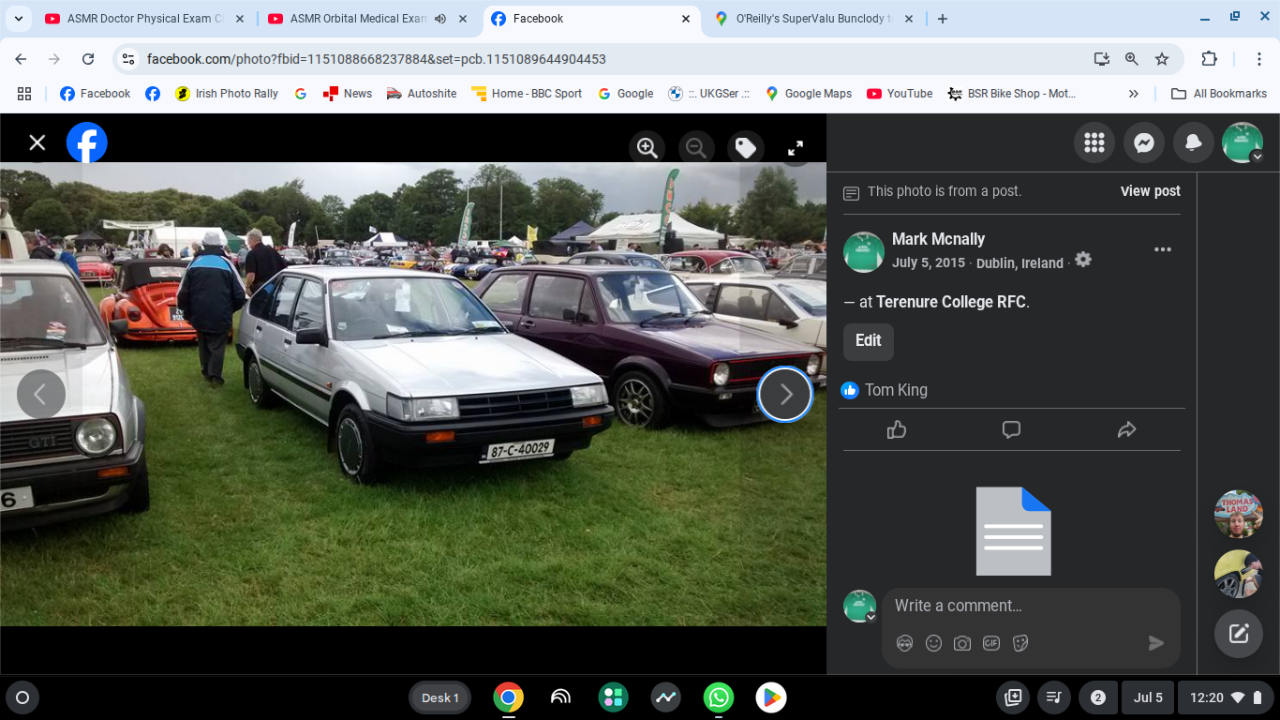Open the Facebook apps grid menu
Image resolution: width=1280 pixels, height=720 pixels.
click(x=1094, y=143)
